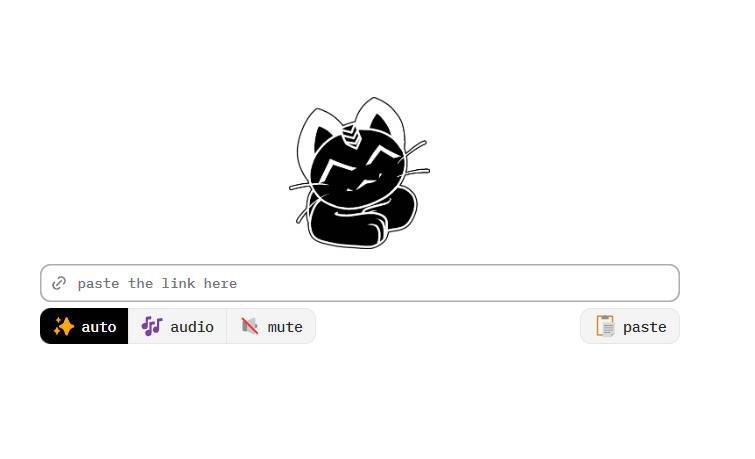Click the sparkles icon on auto mode
The width and height of the screenshot is (755, 459).
pos(64,327)
